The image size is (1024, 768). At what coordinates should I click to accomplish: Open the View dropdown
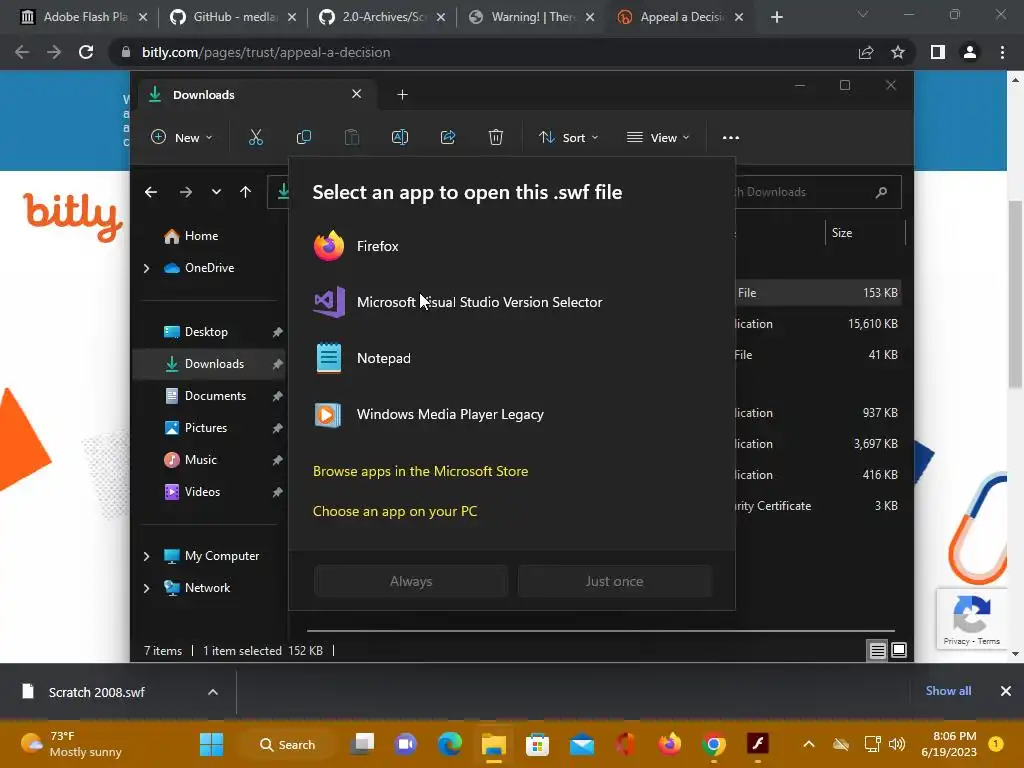pos(658,137)
